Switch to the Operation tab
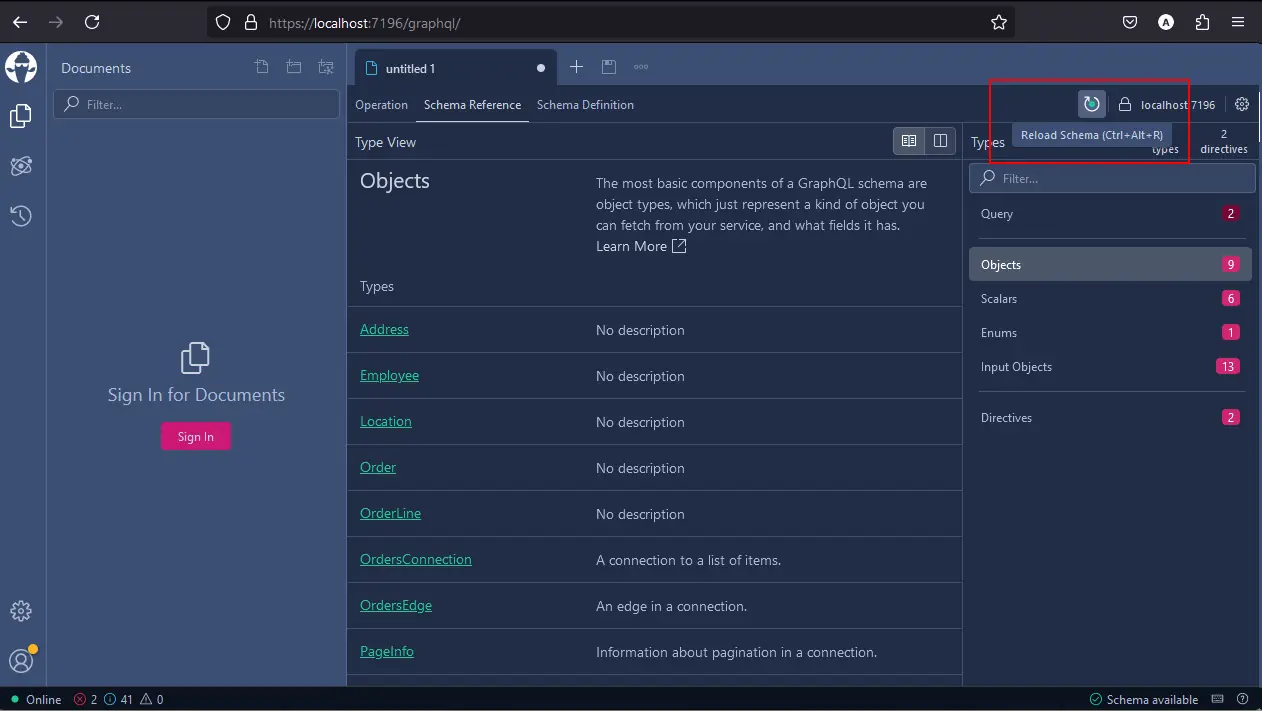The width and height of the screenshot is (1262, 711). click(382, 104)
